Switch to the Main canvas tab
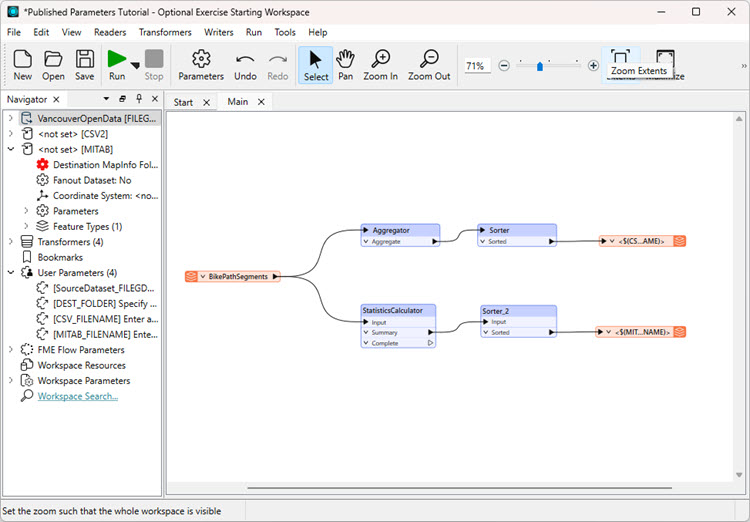Screen dimensions: 750x522 [238, 102]
